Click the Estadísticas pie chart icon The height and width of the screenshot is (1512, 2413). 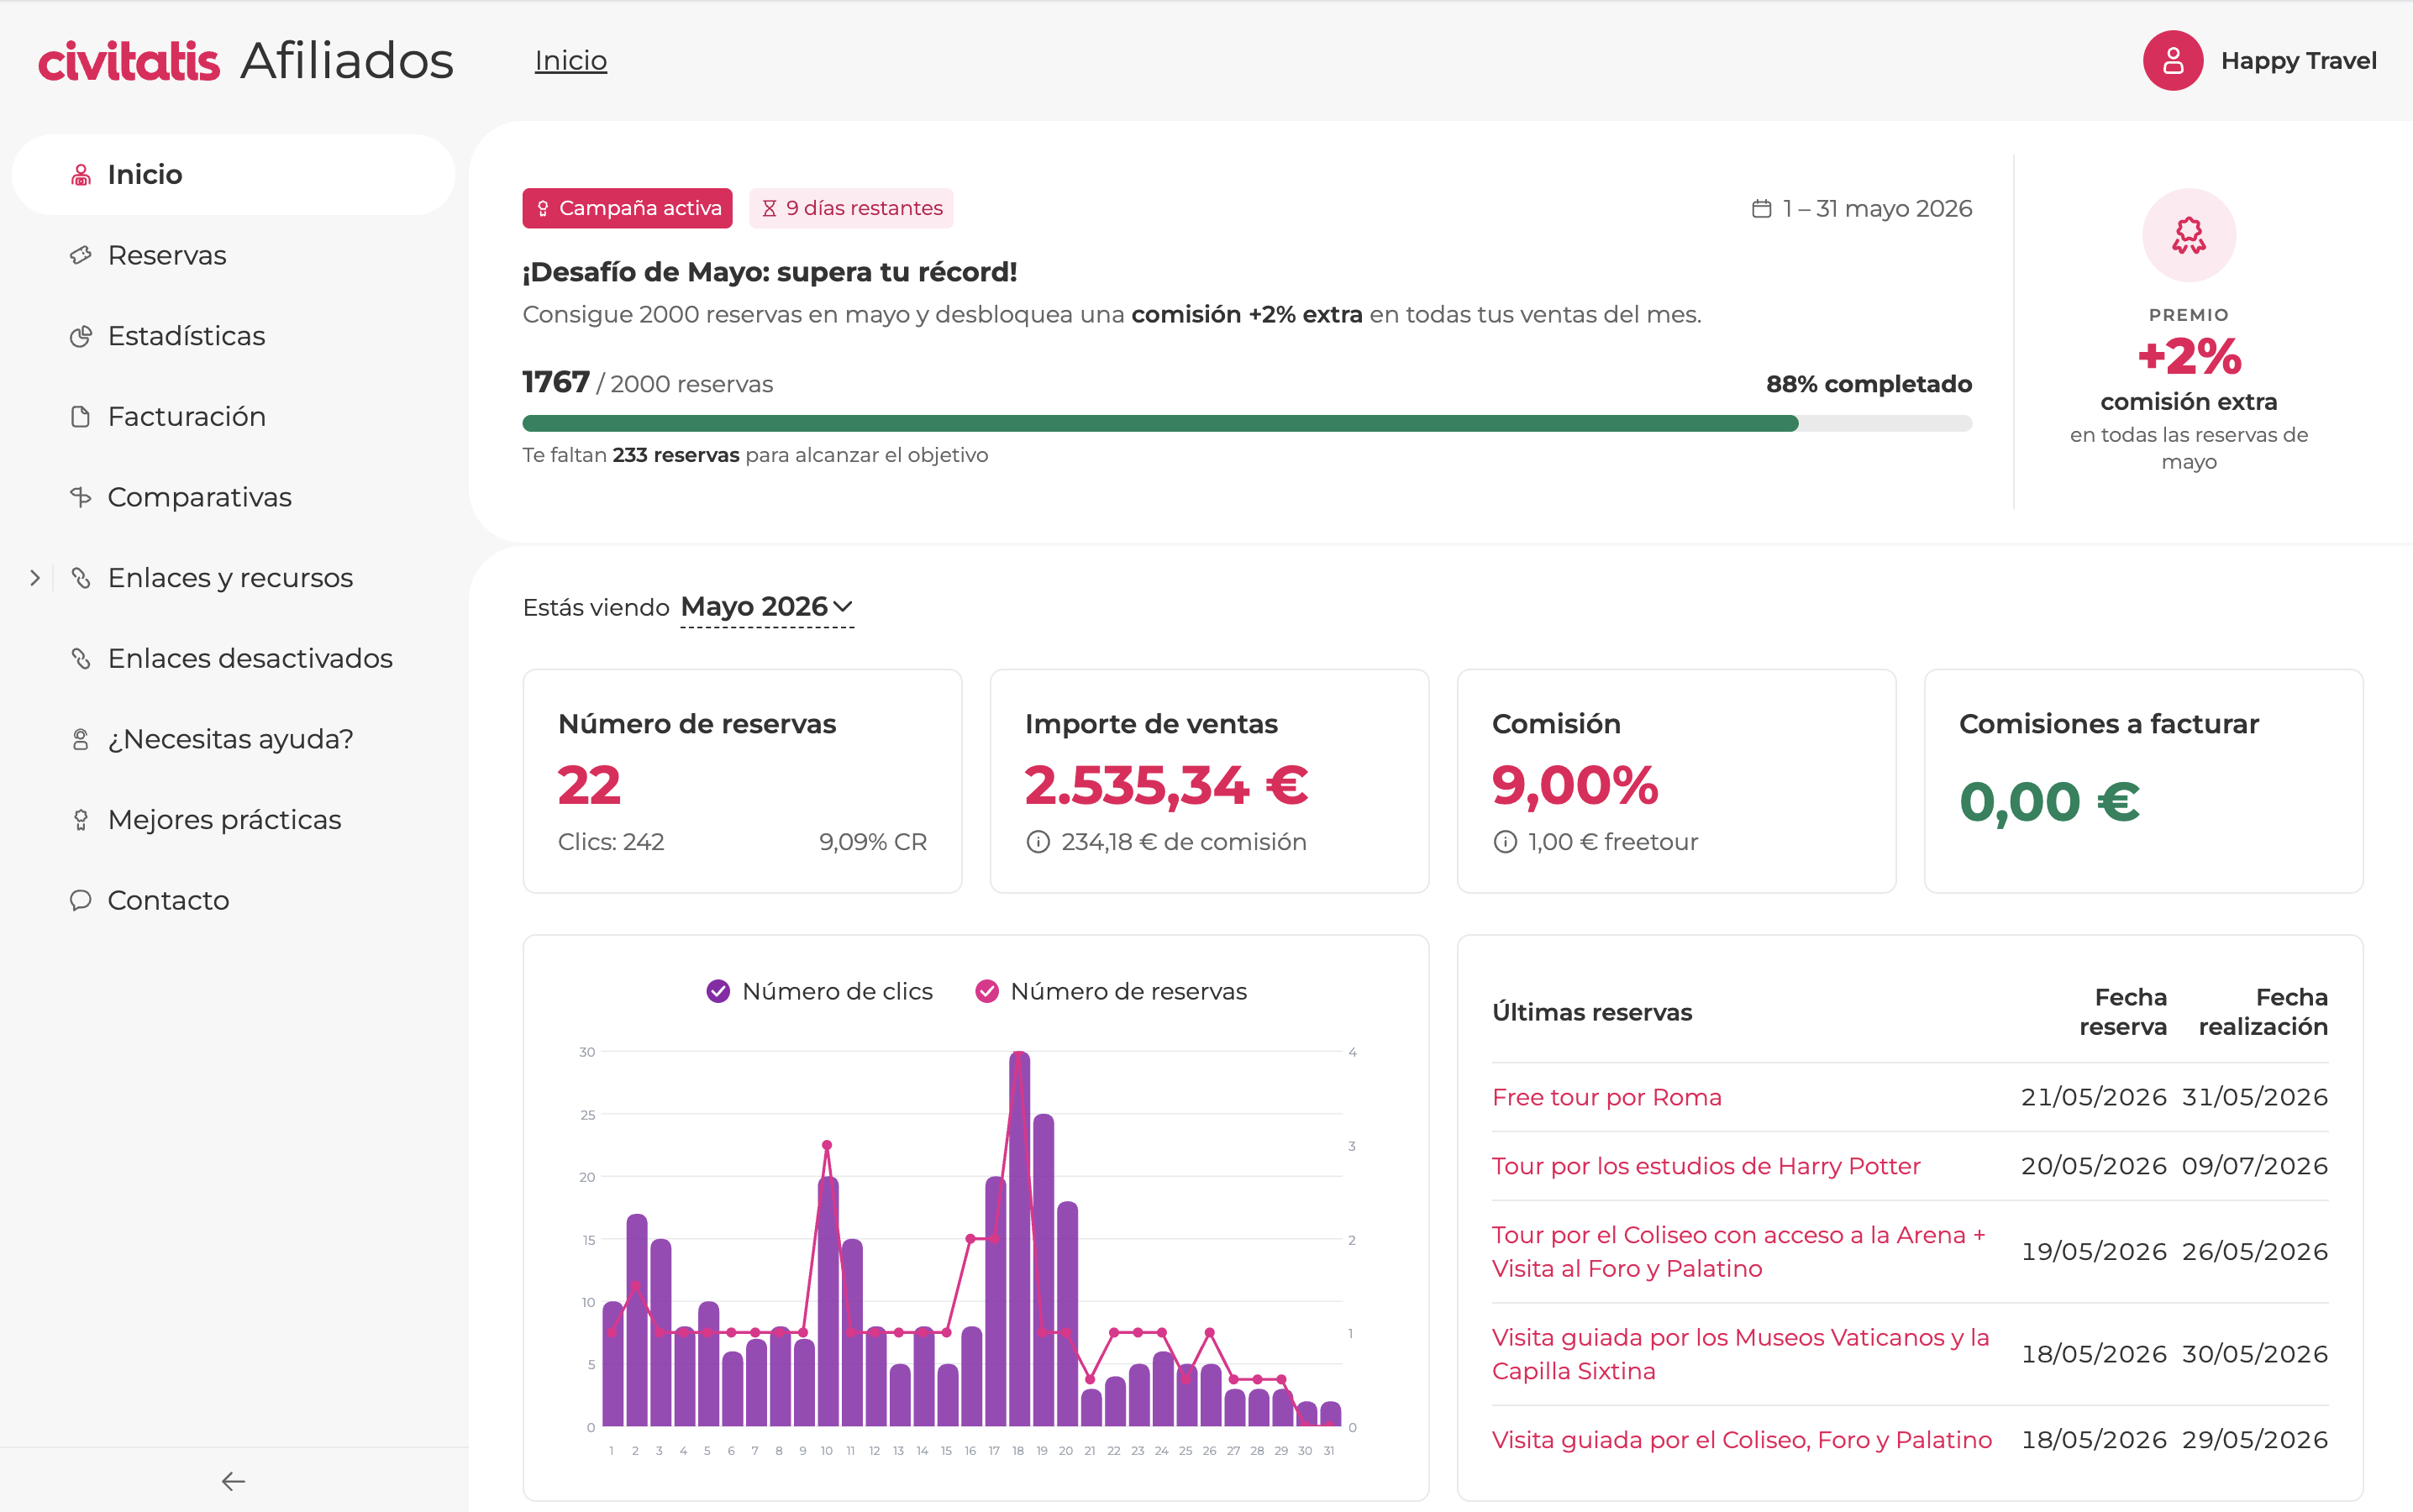click(81, 336)
